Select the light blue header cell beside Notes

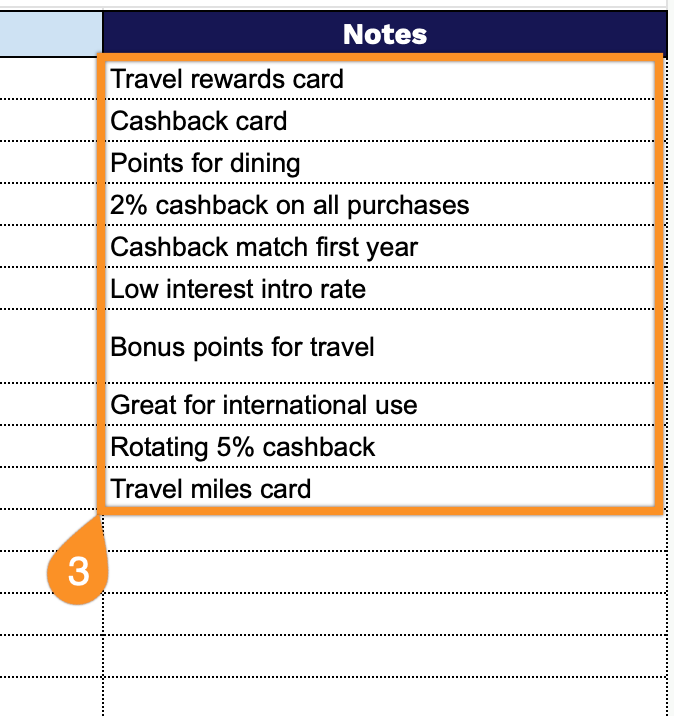pos(50,34)
